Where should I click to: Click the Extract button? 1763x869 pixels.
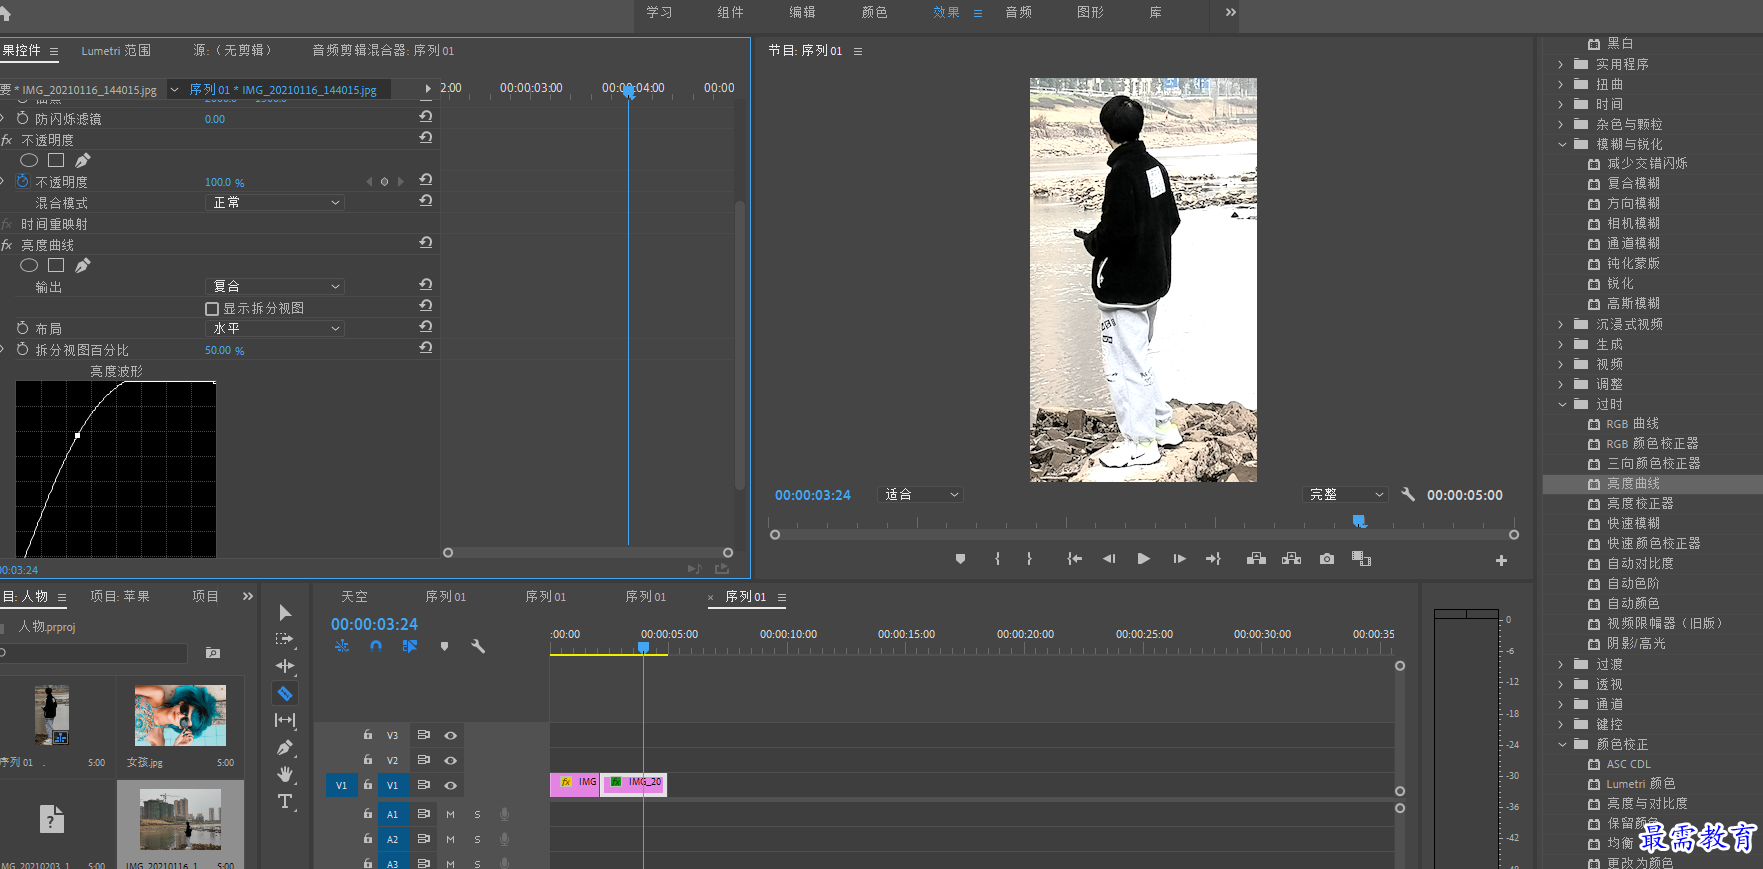tap(1291, 559)
